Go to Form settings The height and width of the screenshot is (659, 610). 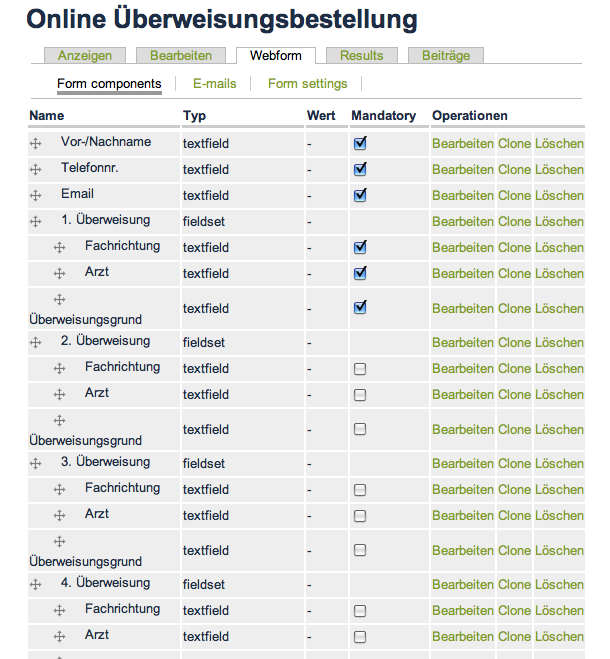(308, 84)
